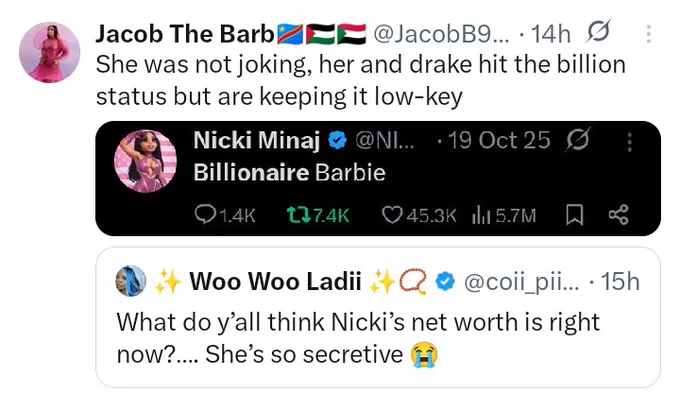Open the @JacobB9... handle link
The width and height of the screenshot is (680, 393).
(439, 34)
